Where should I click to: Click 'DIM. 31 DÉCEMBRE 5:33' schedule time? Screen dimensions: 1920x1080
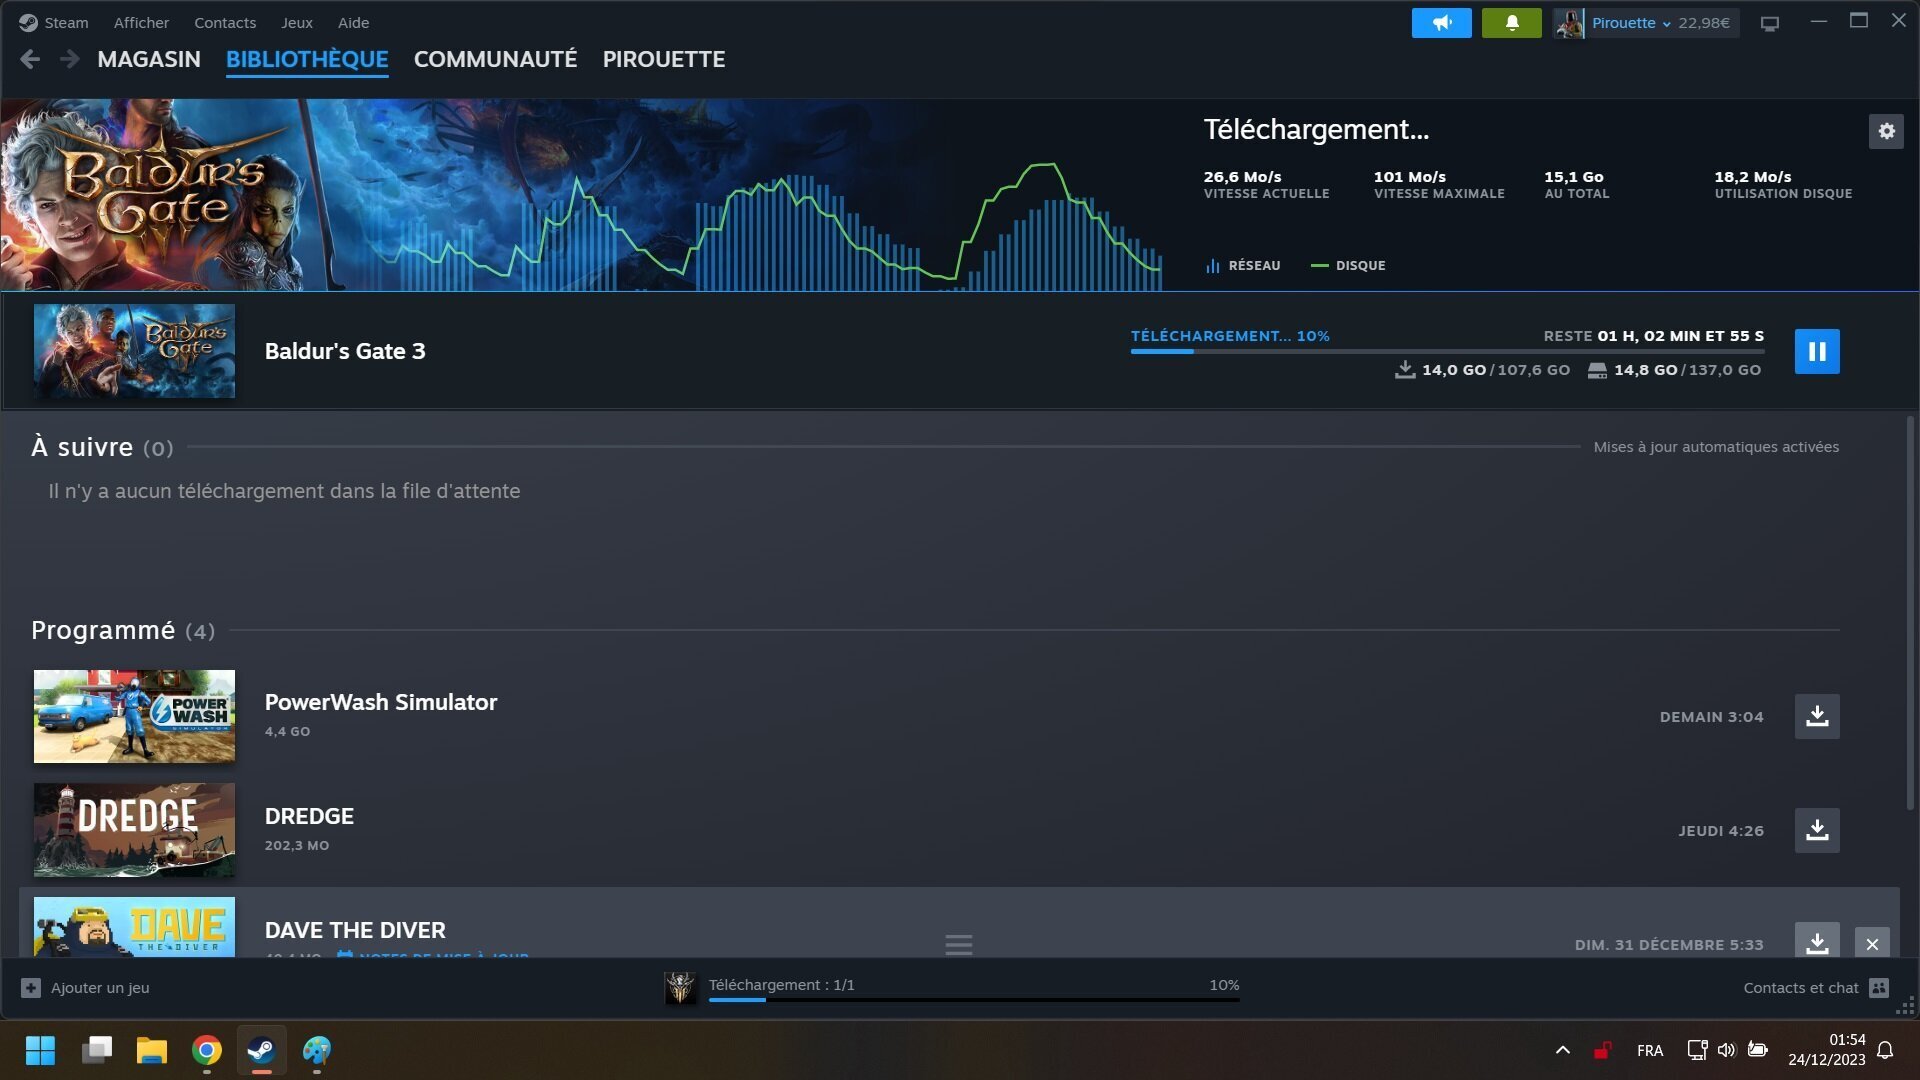pos(1668,945)
